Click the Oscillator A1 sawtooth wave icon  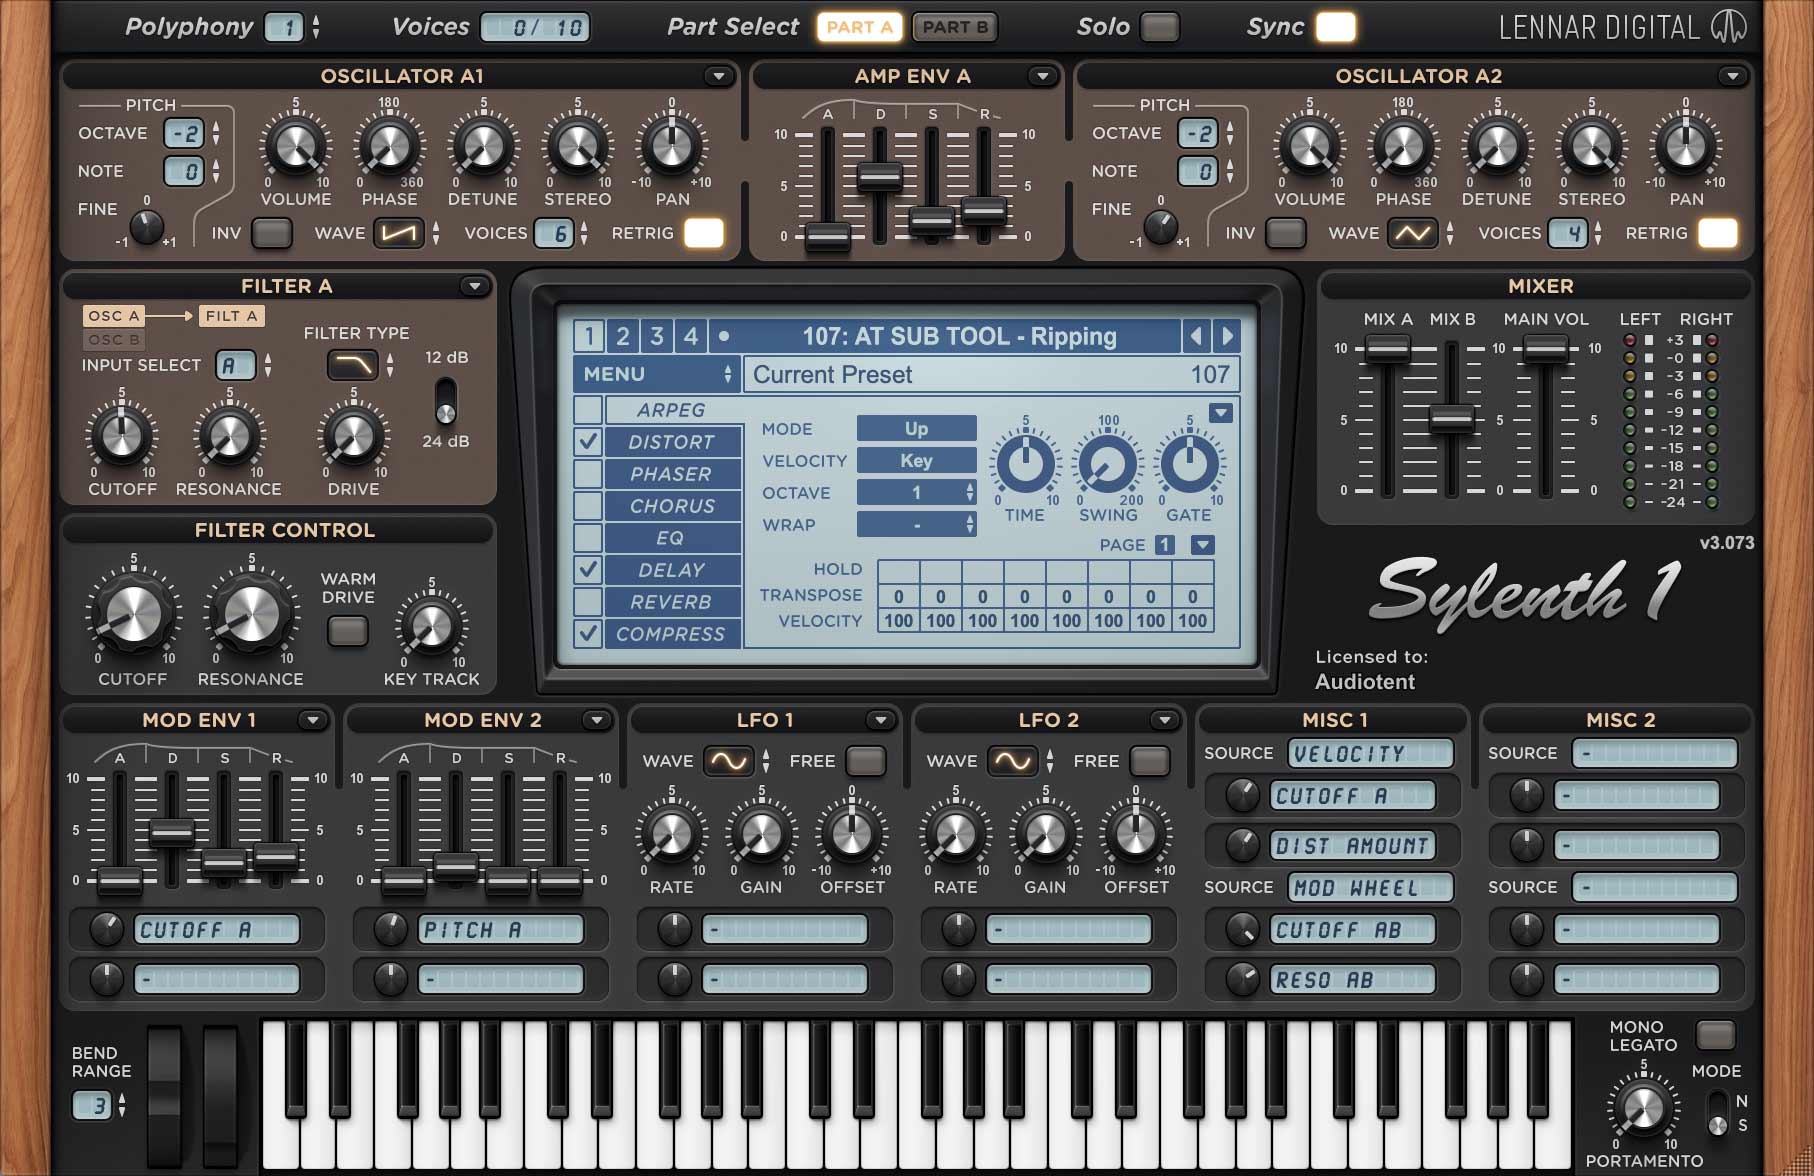(x=398, y=234)
